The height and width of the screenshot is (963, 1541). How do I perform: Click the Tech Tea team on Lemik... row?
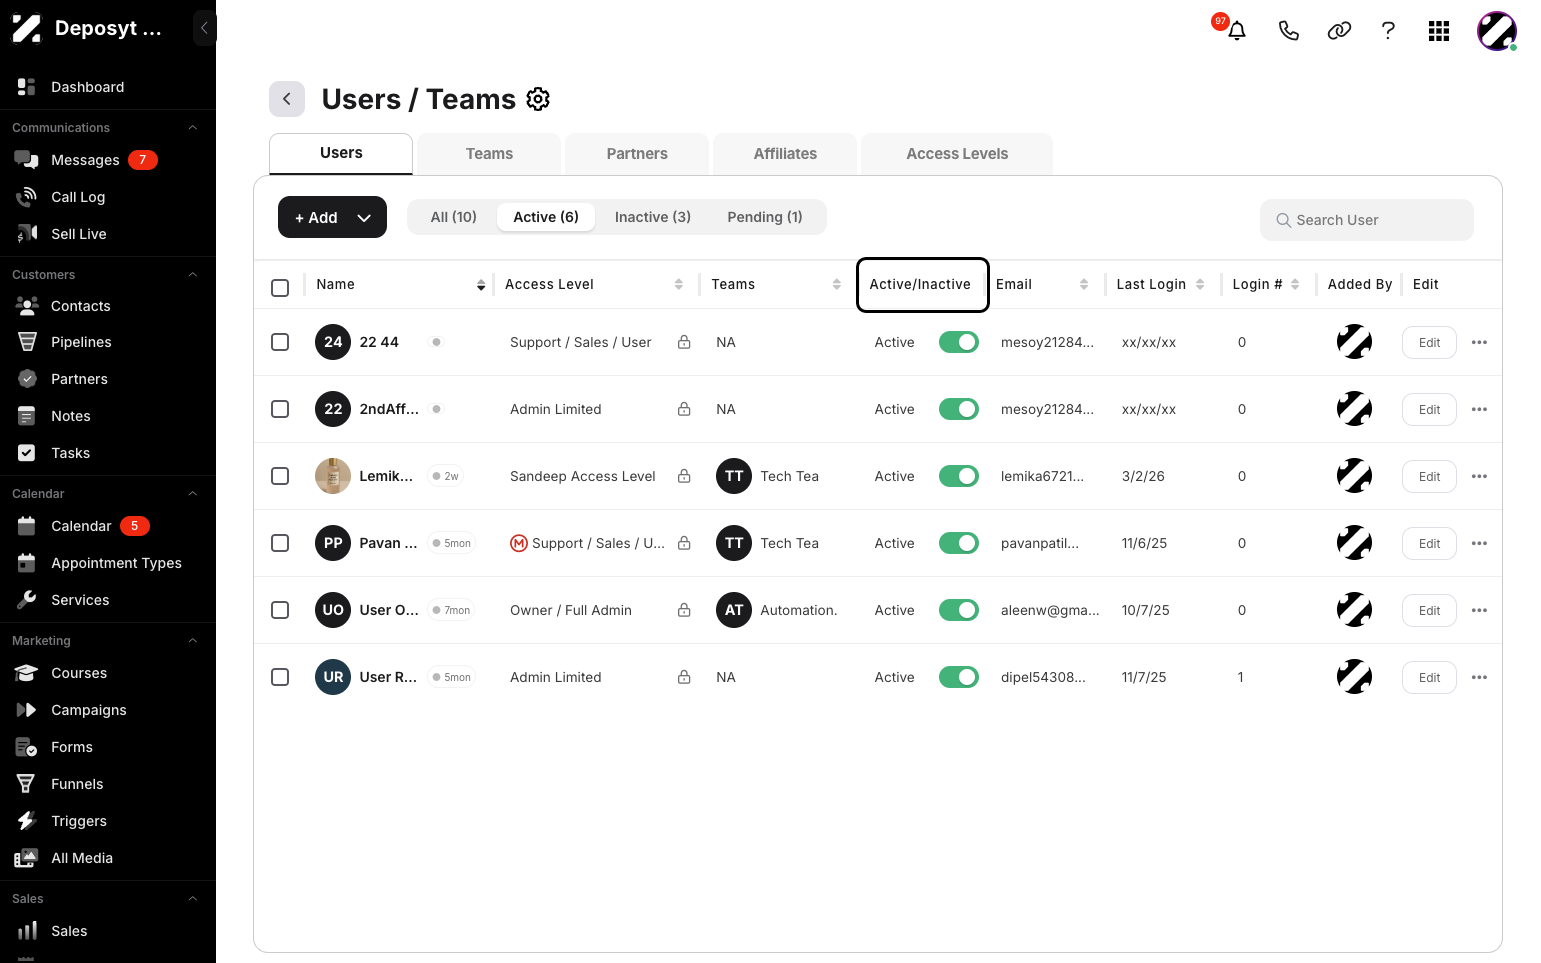tap(768, 476)
